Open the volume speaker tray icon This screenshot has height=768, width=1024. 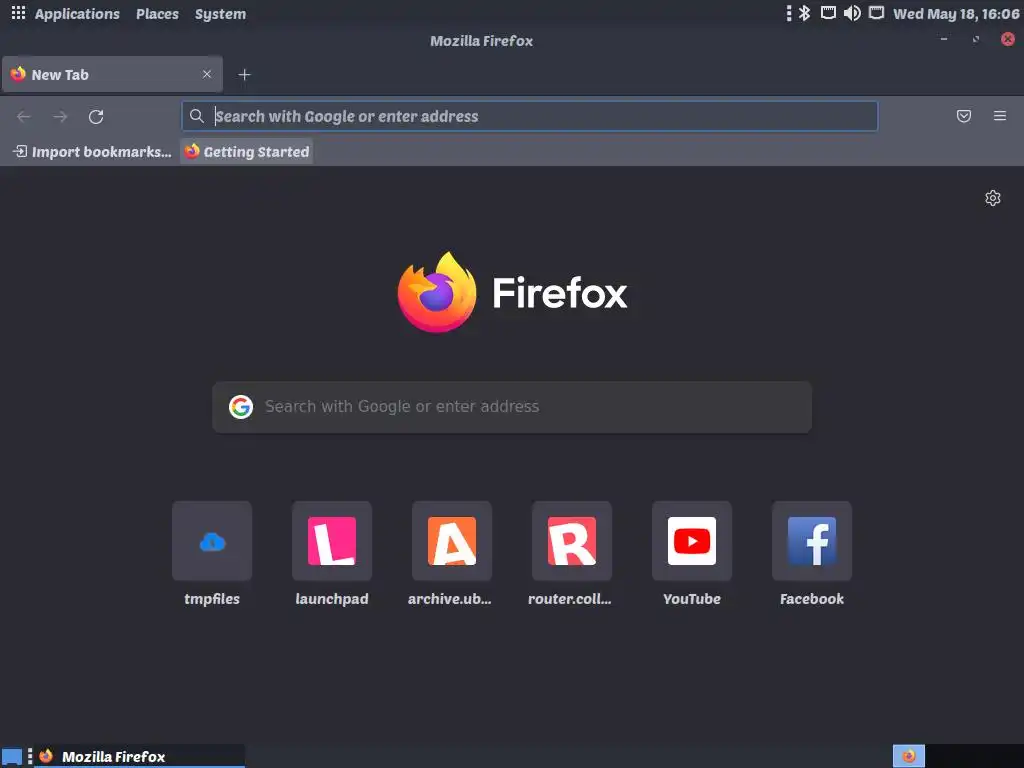tap(852, 13)
